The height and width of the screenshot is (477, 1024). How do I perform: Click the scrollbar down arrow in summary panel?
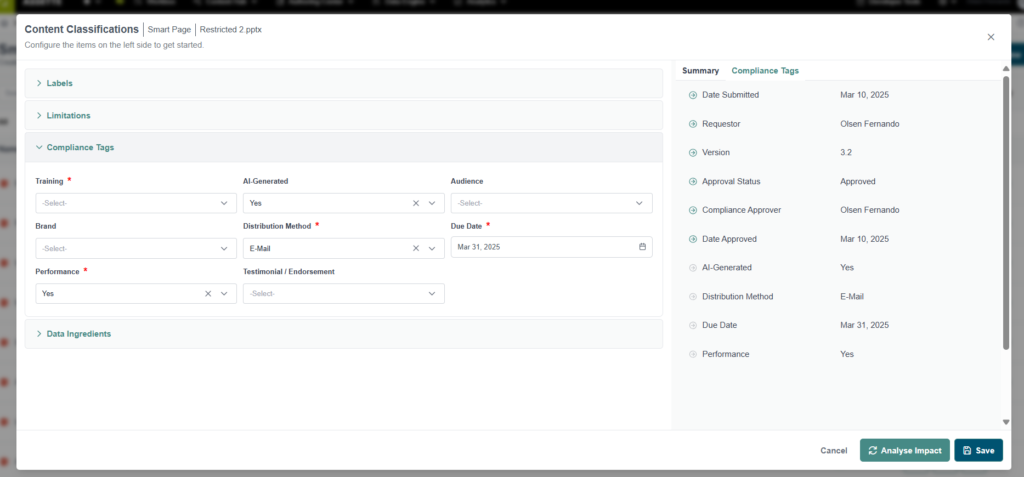click(x=1006, y=422)
